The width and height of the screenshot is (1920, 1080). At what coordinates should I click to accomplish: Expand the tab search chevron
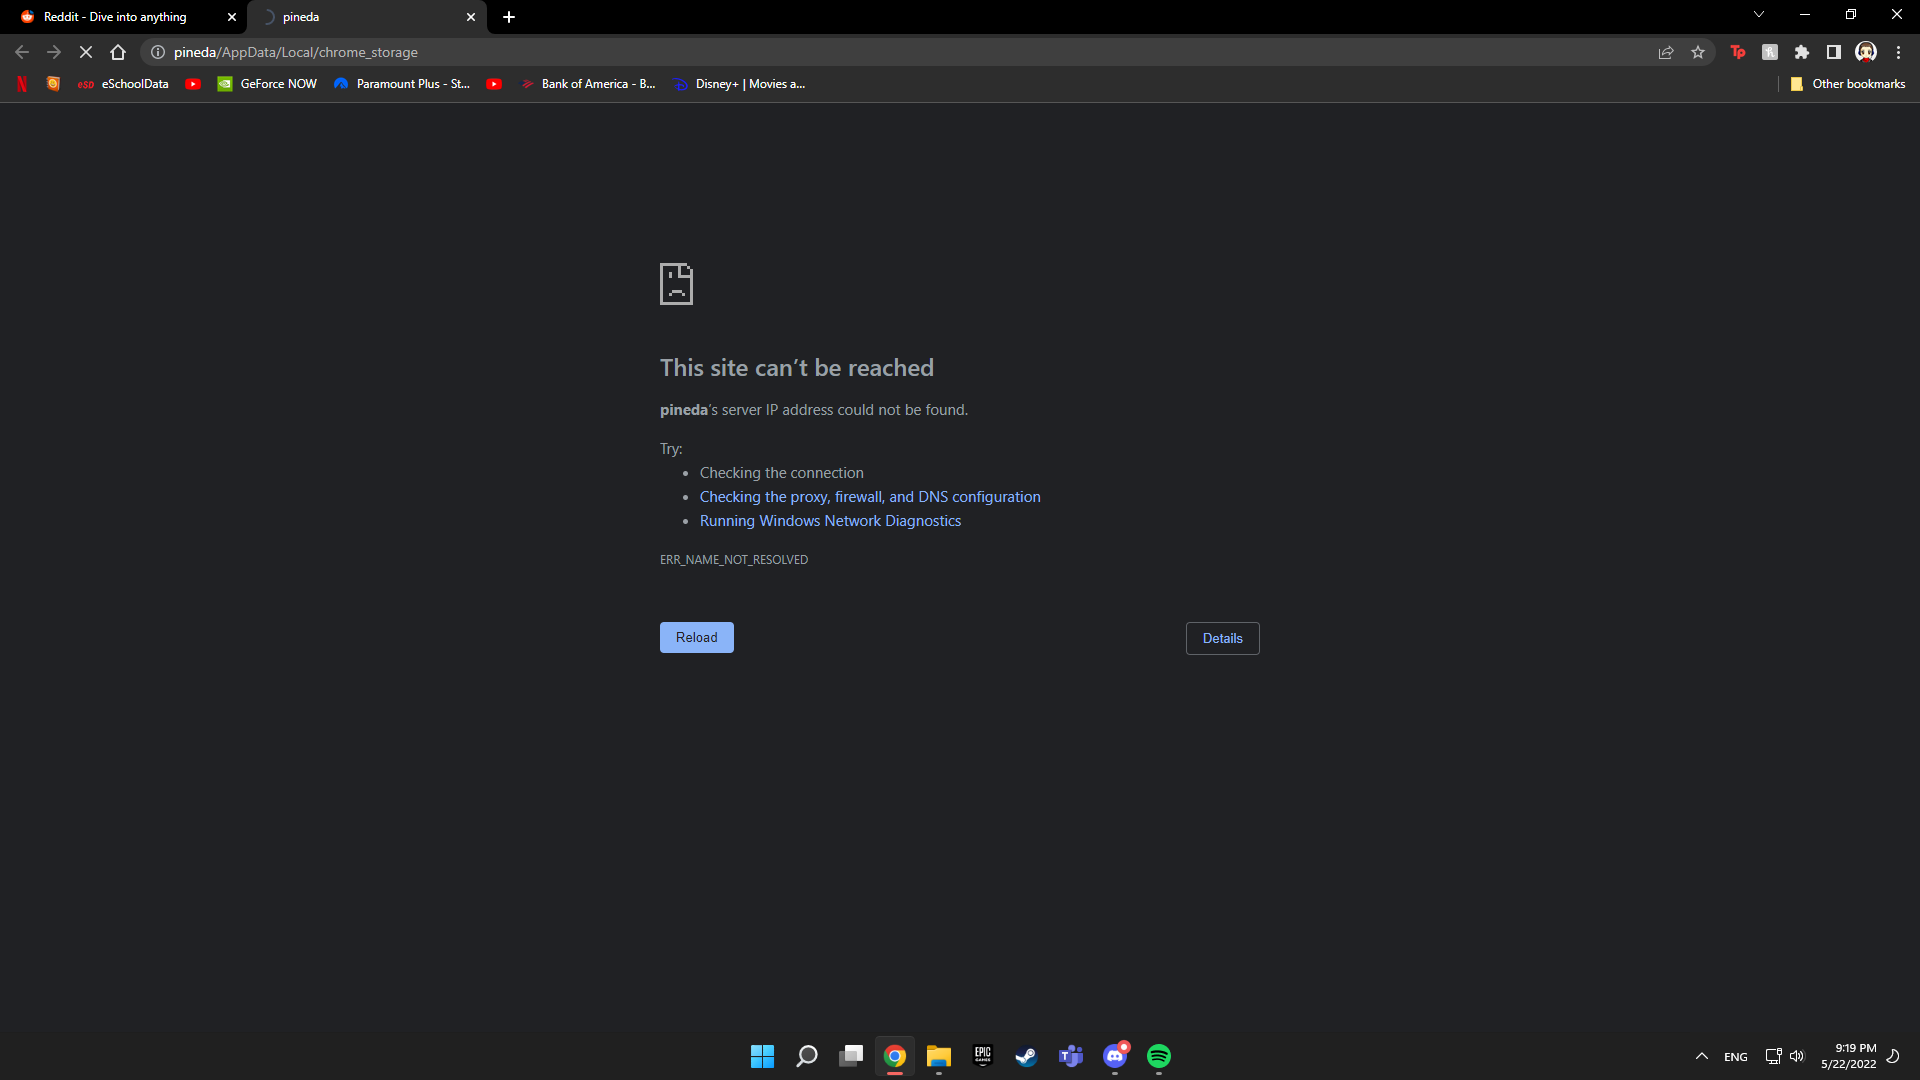[1759, 15]
